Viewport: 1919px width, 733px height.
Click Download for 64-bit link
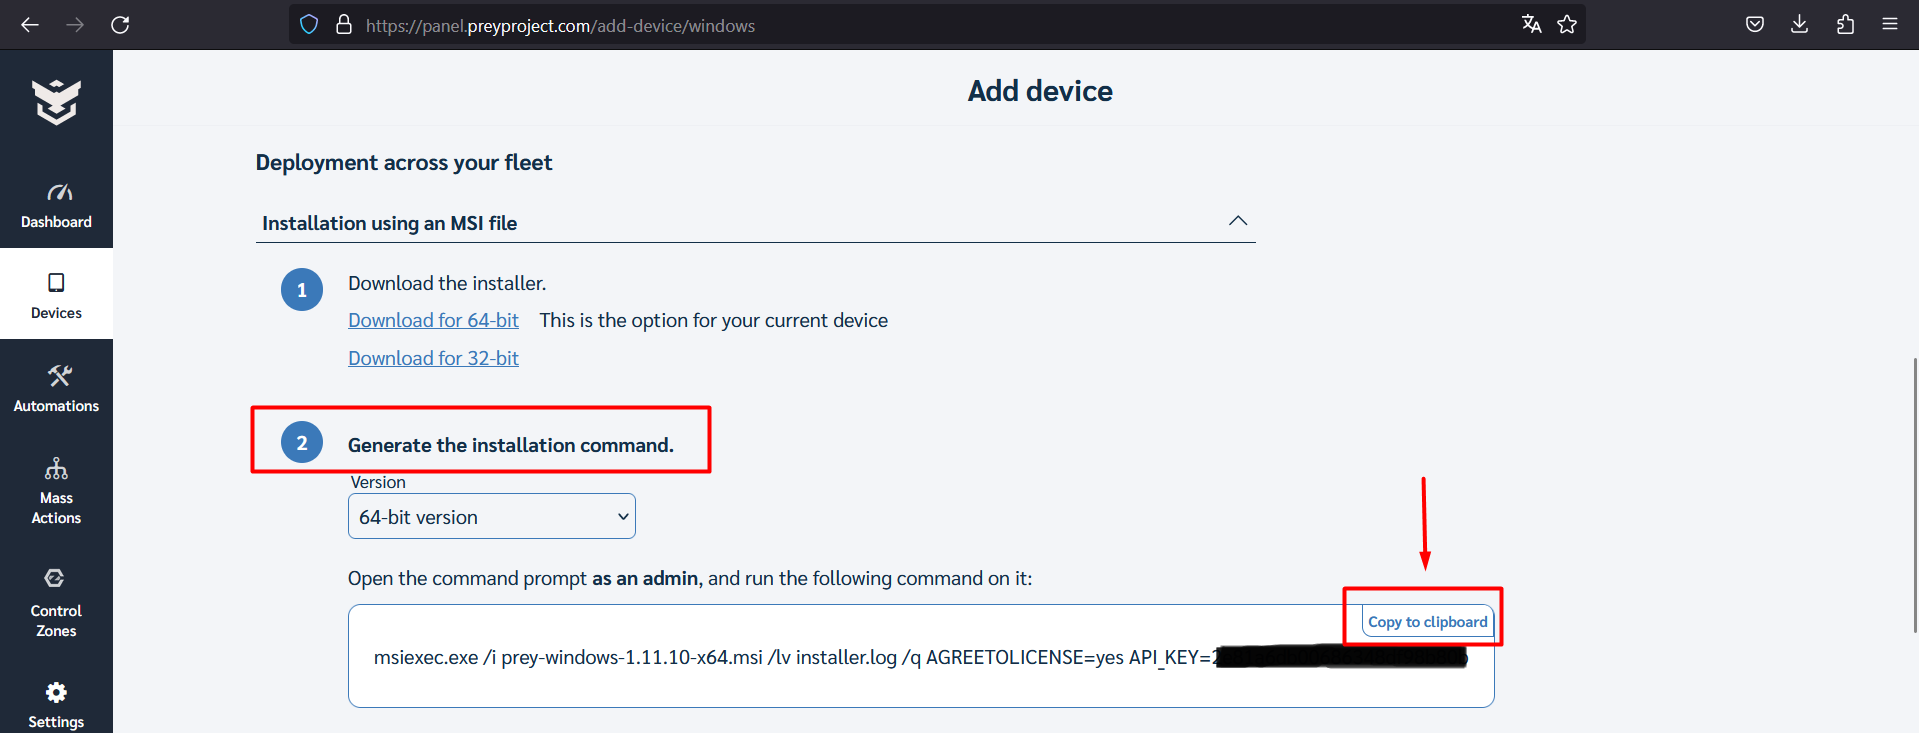click(x=433, y=320)
